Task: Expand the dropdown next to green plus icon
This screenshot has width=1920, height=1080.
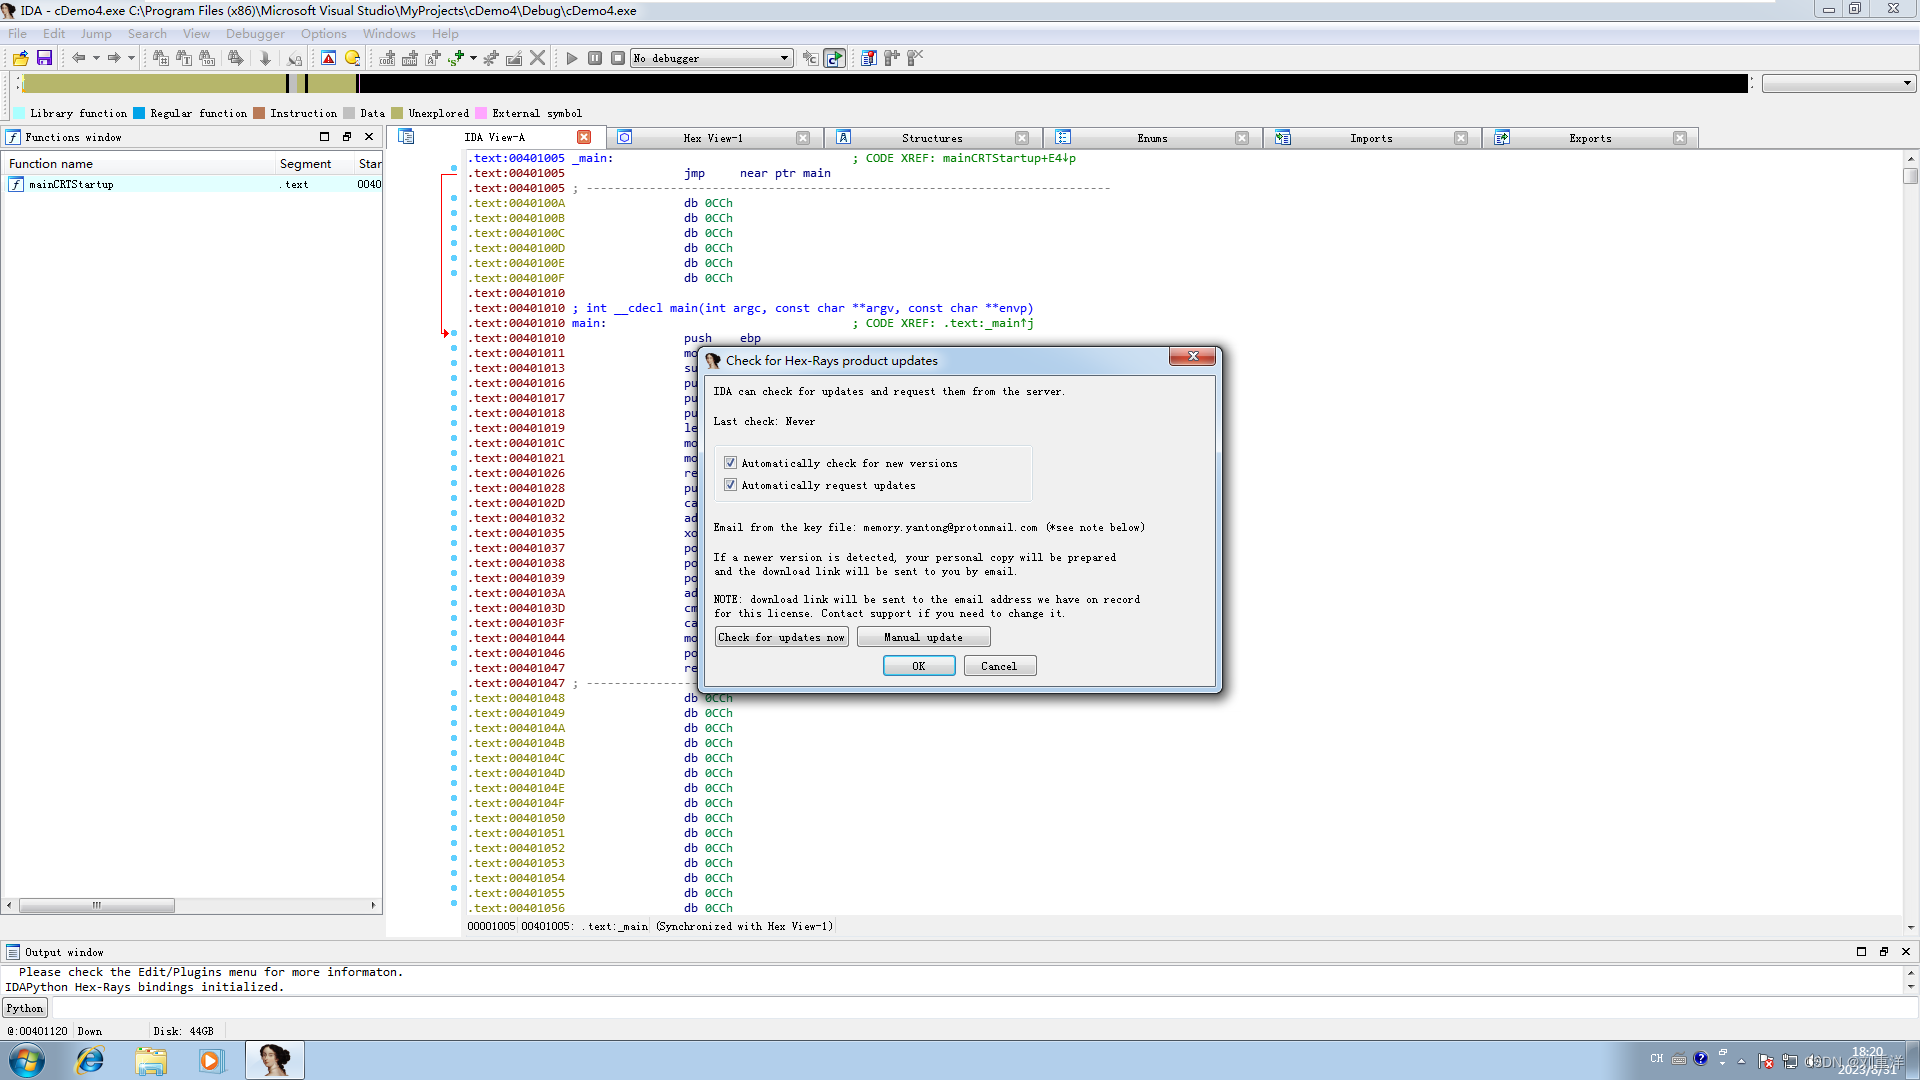Action: (x=473, y=58)
